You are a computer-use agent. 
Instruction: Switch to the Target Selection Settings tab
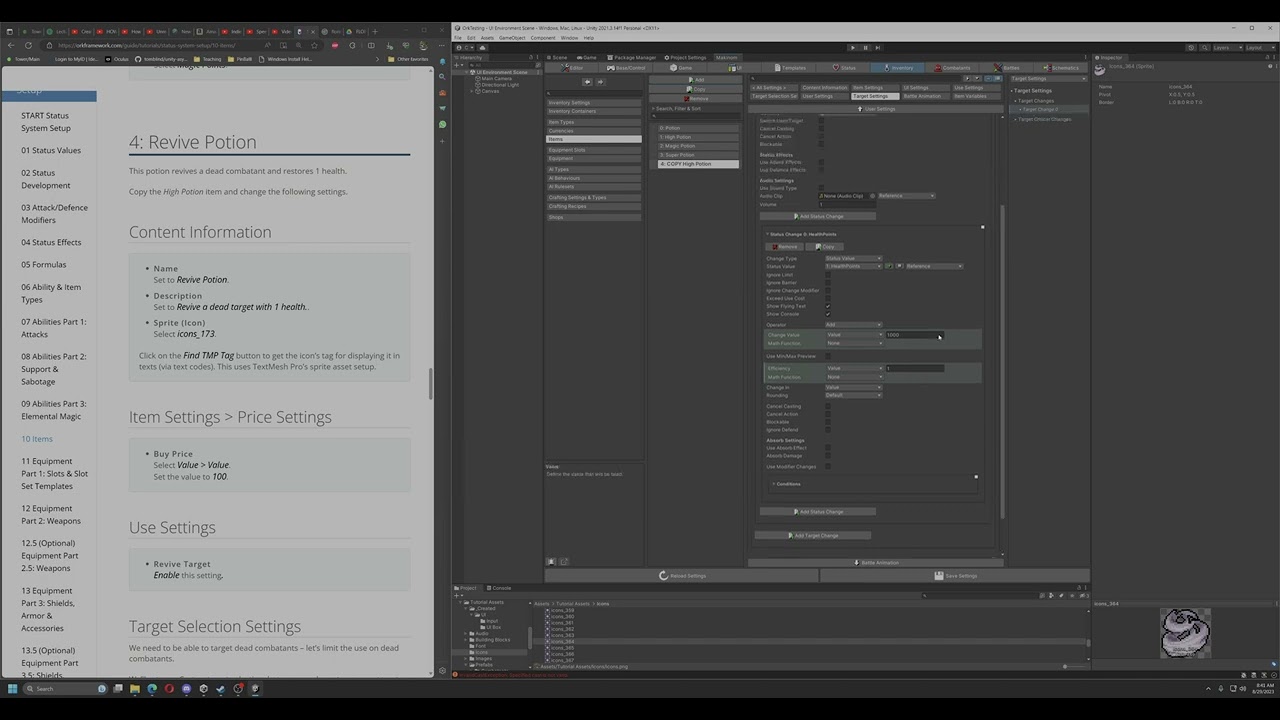click(775, 96)
